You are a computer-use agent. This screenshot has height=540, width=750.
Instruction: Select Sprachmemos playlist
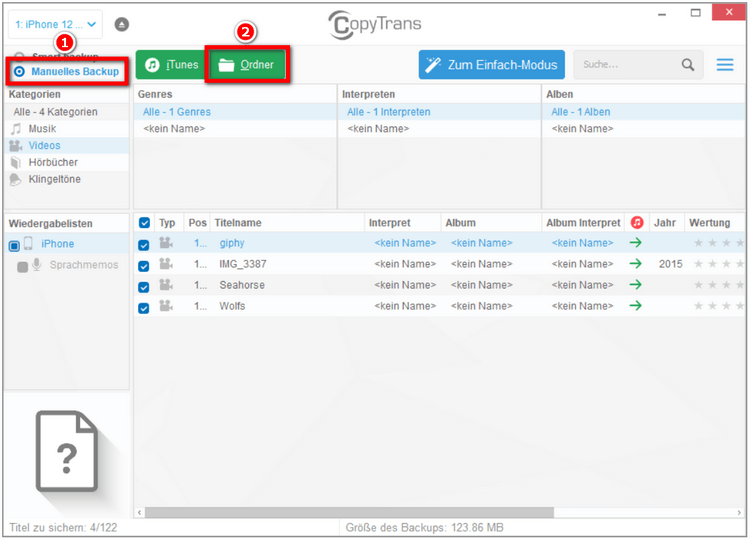[x=84, y=265]
